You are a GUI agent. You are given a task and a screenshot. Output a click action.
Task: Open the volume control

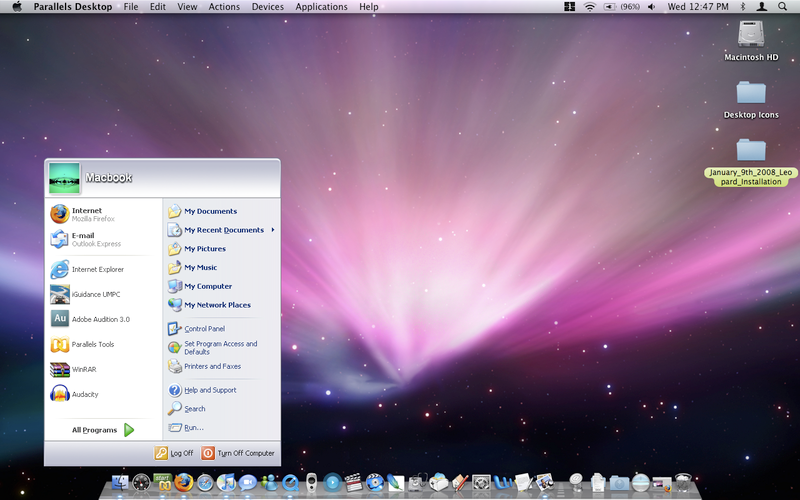pyautogui.click(x=652, y=7)
